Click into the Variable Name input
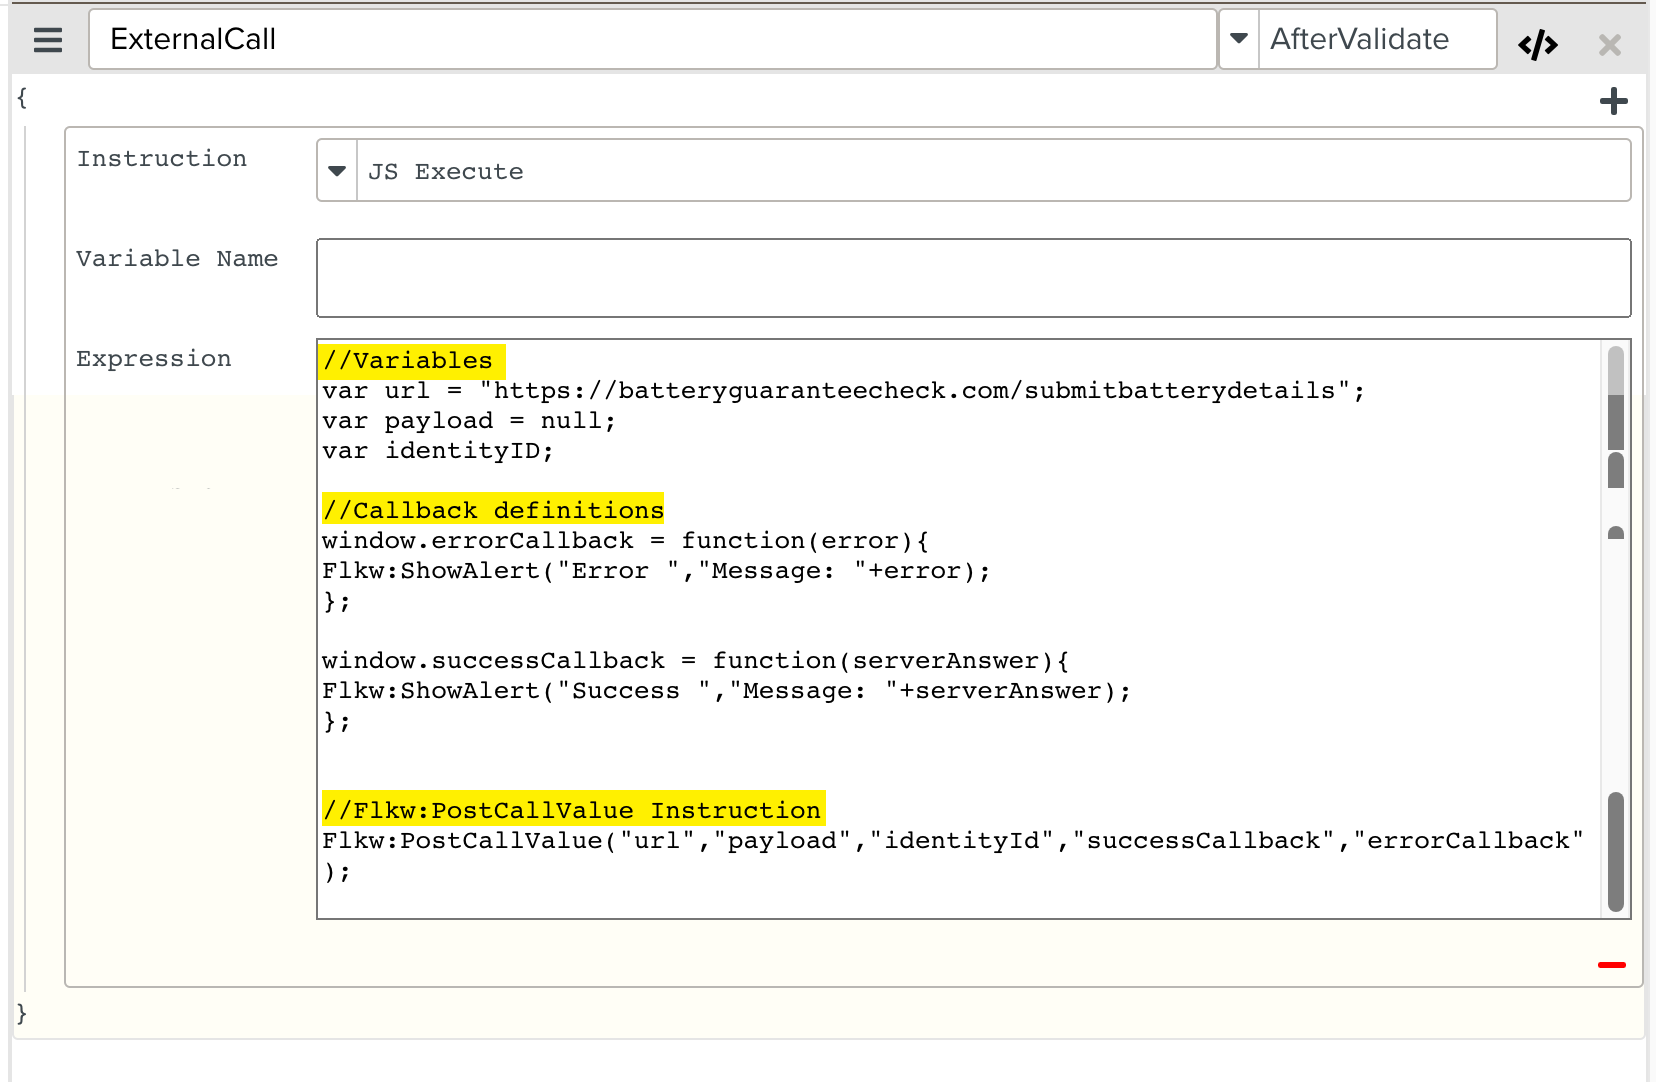Viewport: 1656px width, 1082px height. tap(973, 278)
